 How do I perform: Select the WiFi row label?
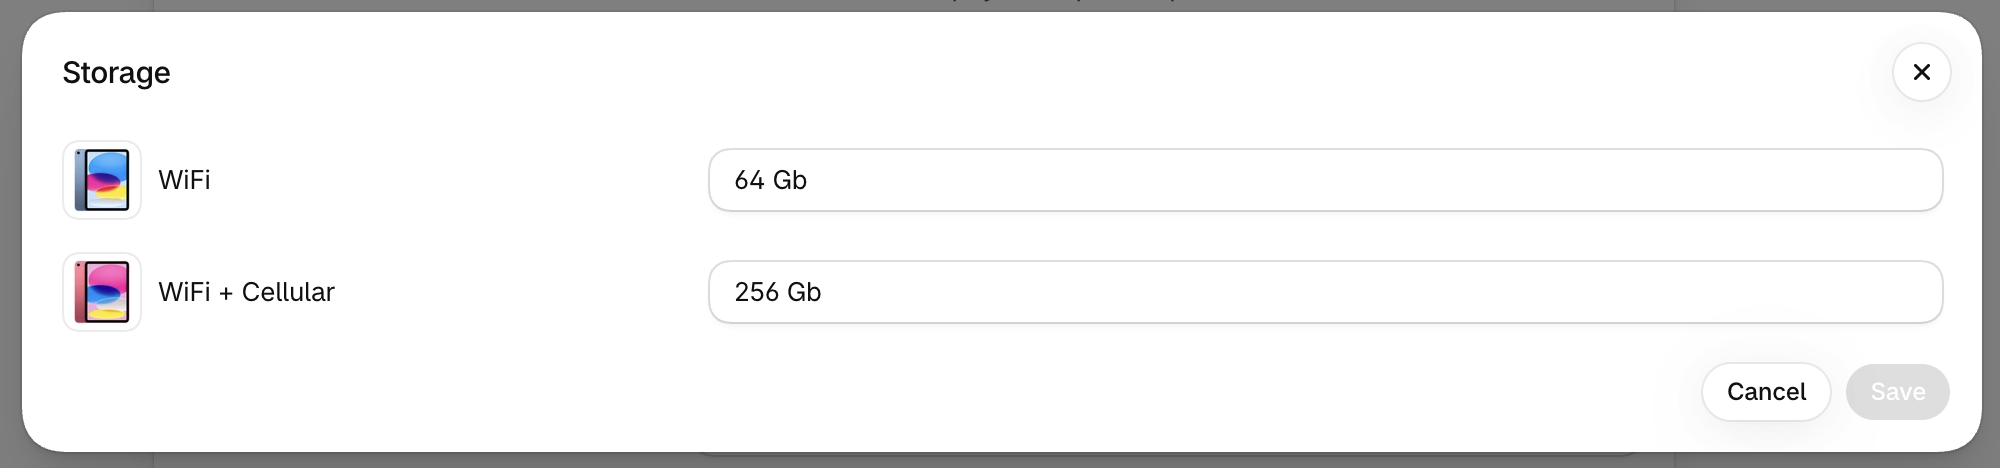[x=184, y=180]
